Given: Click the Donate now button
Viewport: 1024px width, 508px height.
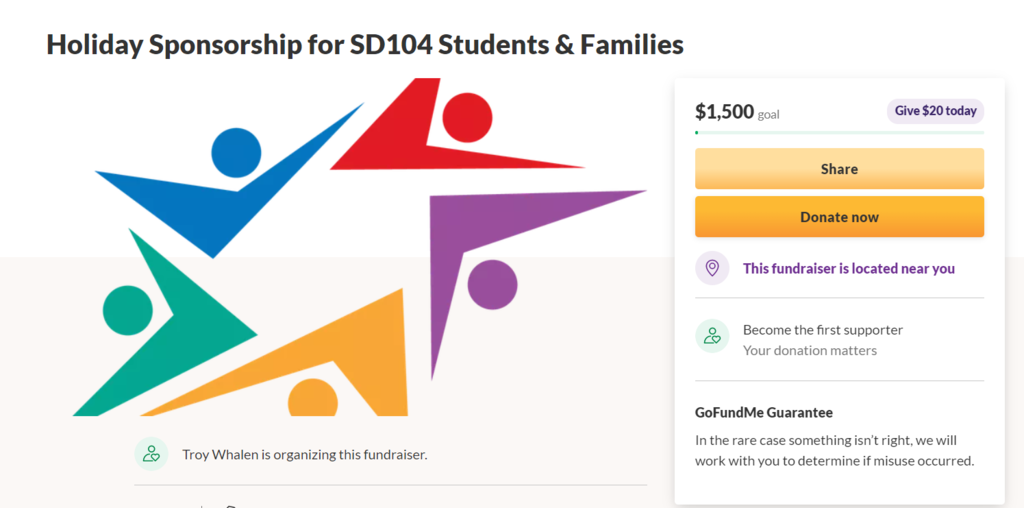Looking at the screenshot, I should click(839, 217).
